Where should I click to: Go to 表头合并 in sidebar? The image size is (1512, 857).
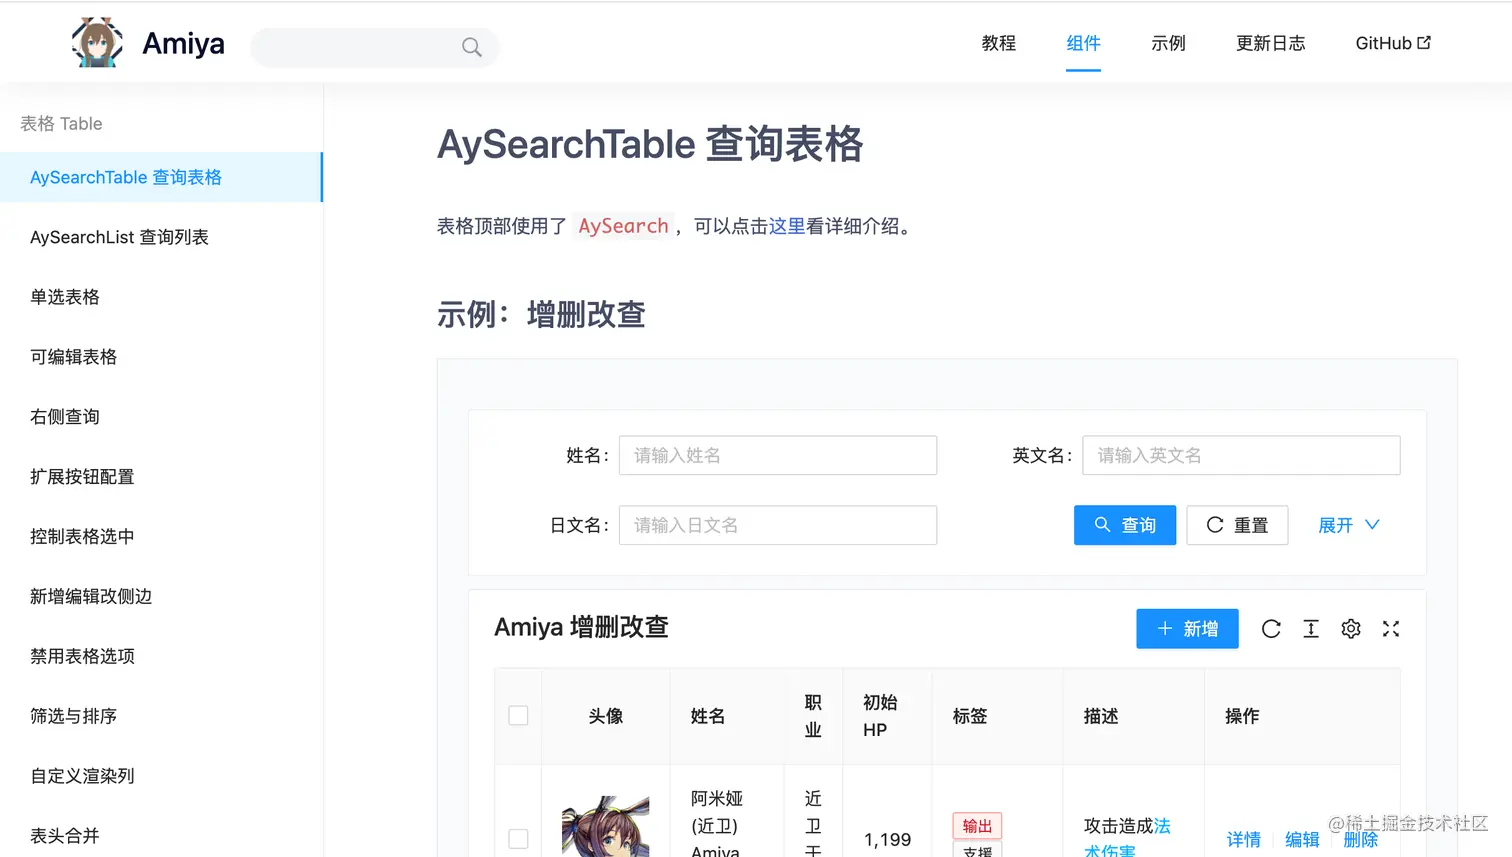pyautogui.click(x=161, y=836)
